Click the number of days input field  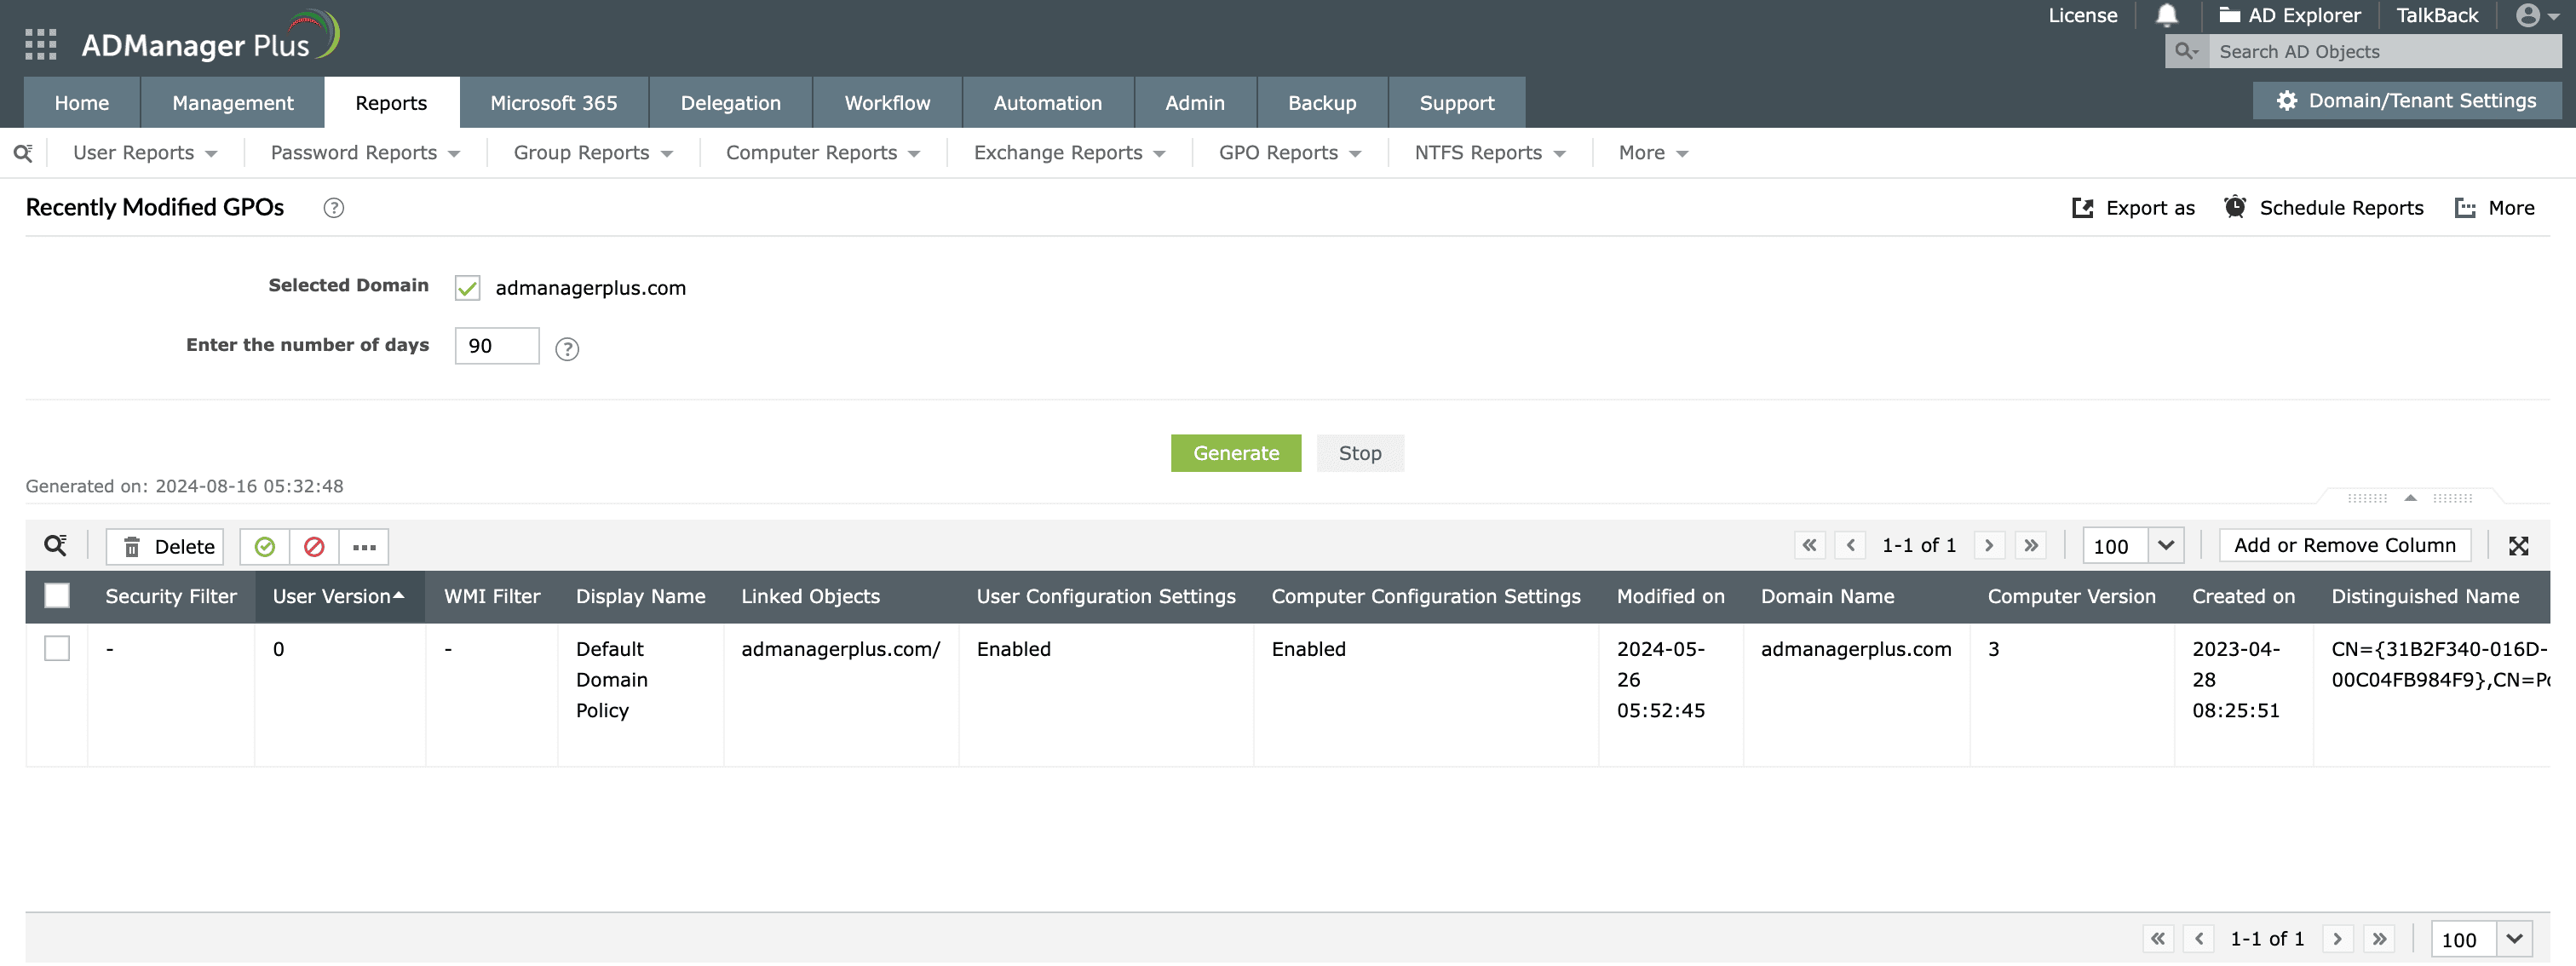496,346
